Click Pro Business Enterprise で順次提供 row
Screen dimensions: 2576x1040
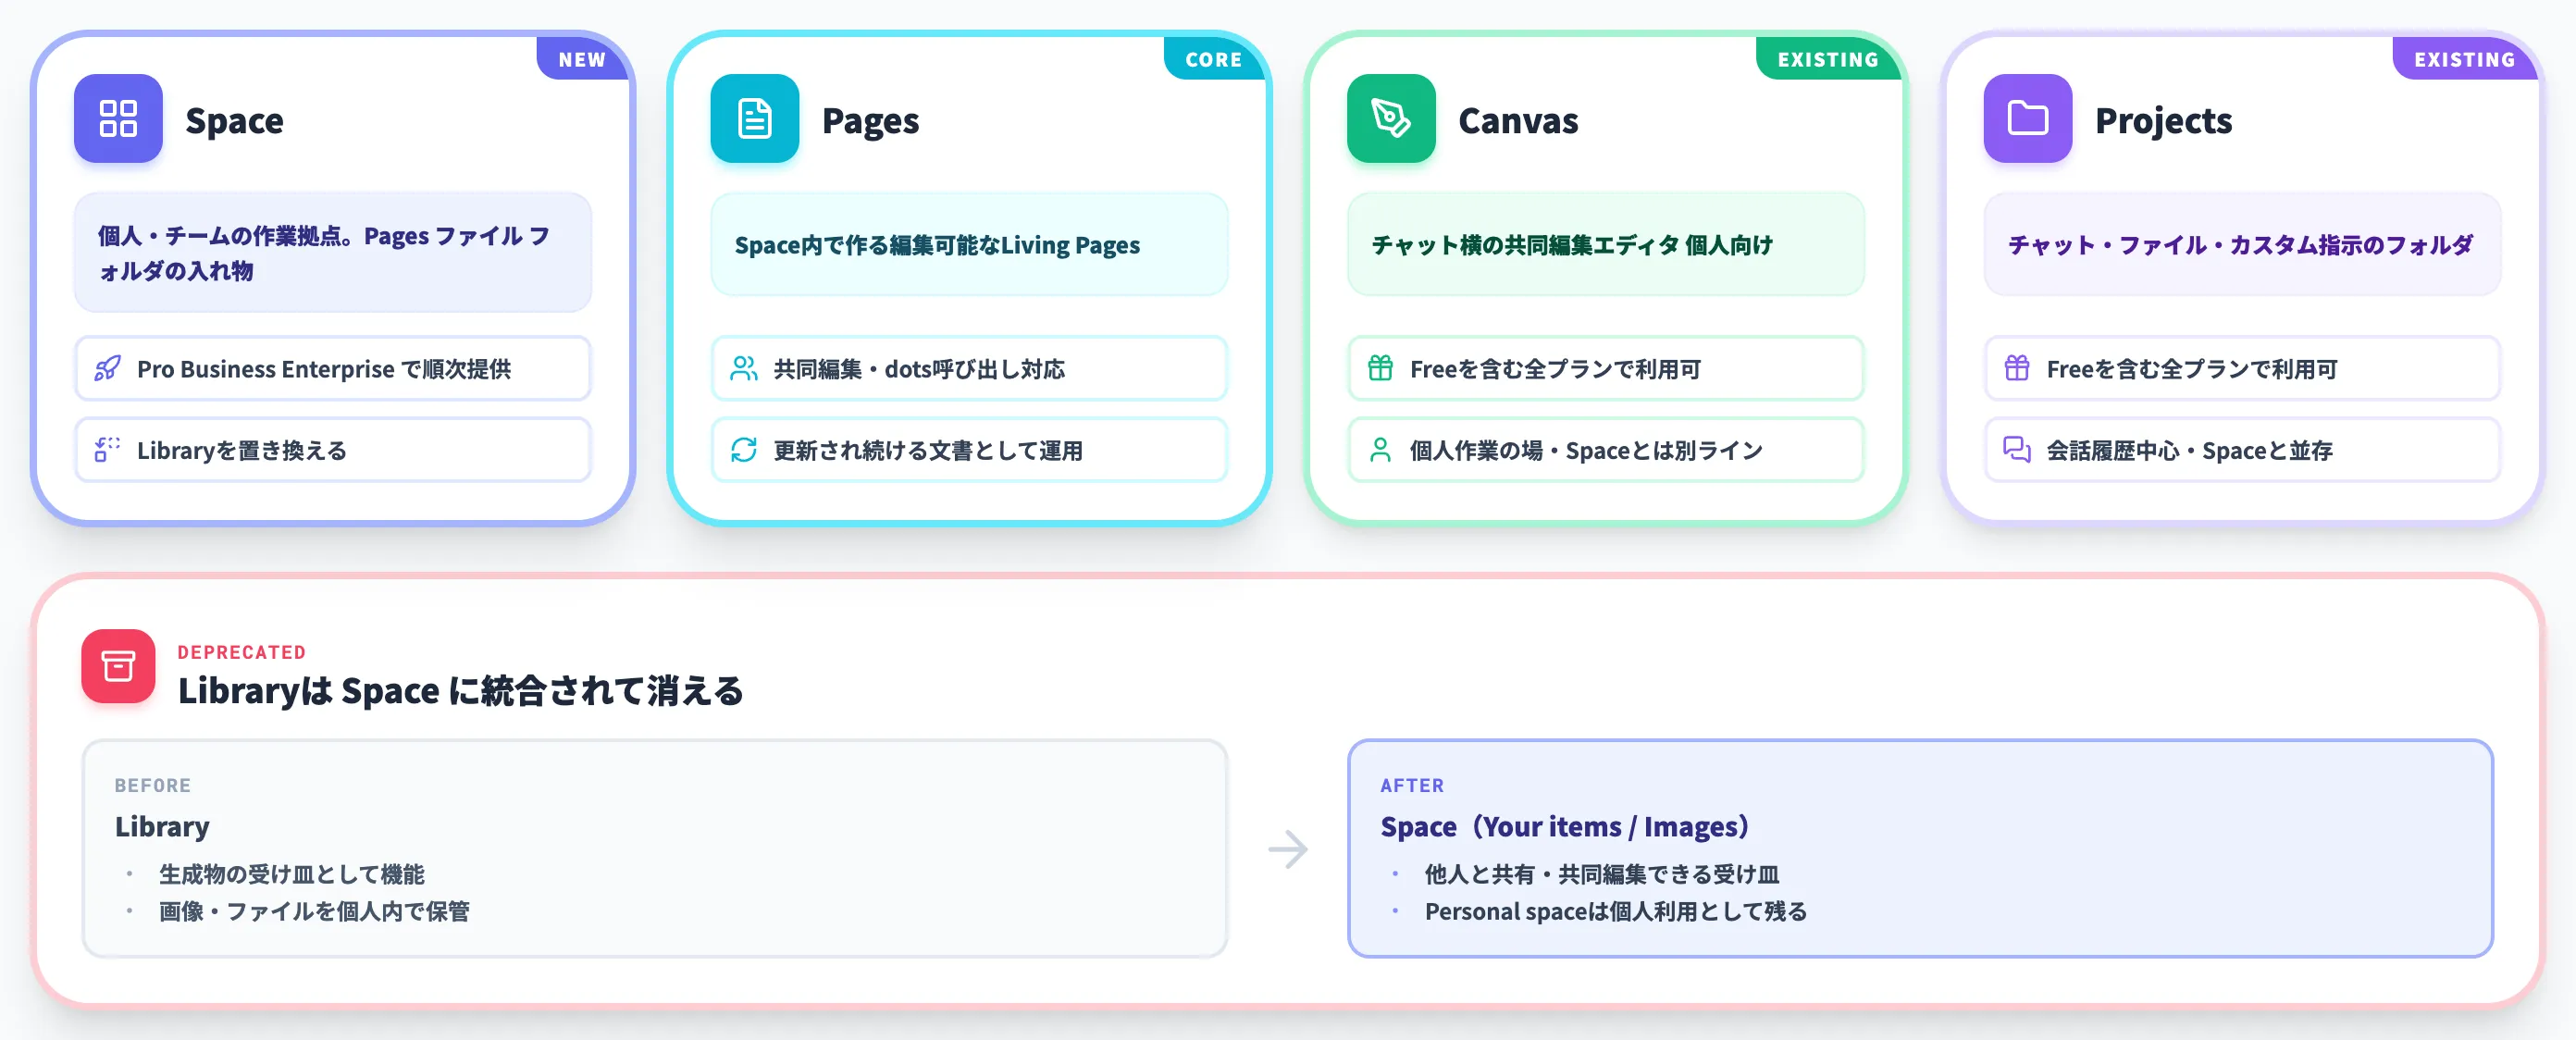(x=333, y=369)
